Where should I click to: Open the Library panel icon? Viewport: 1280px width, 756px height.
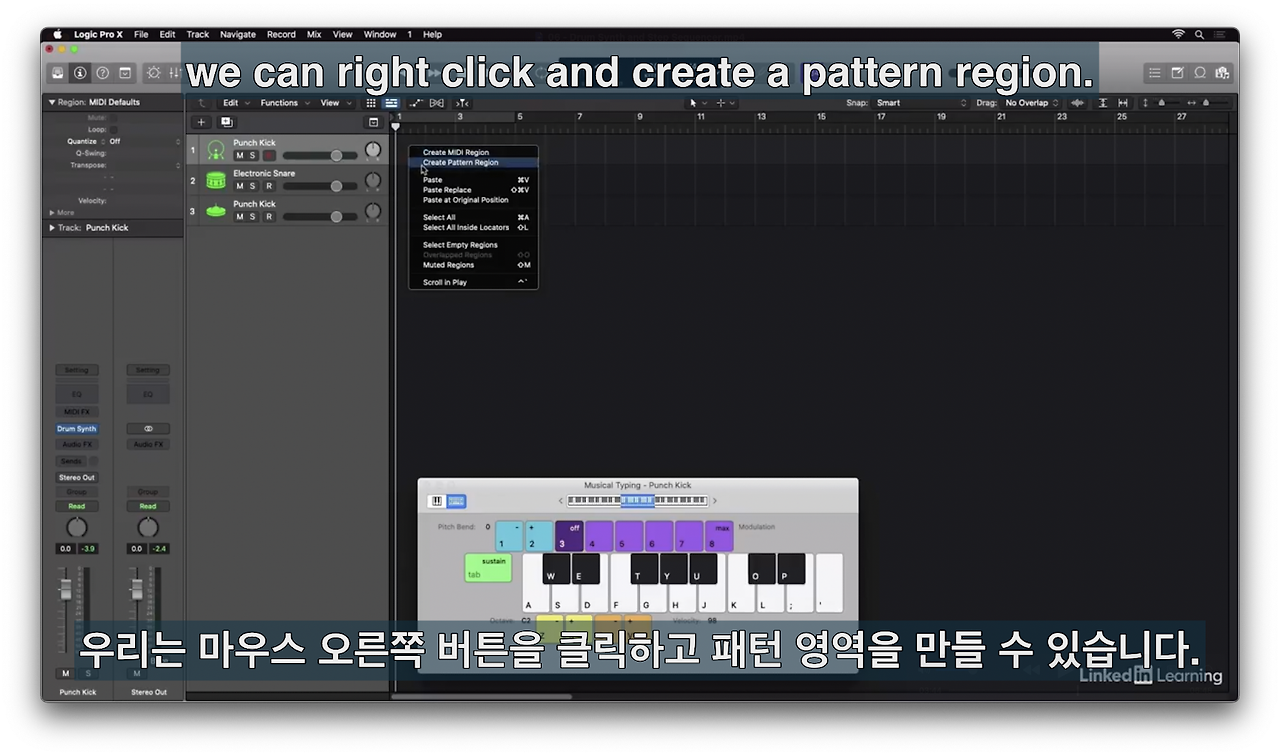(58, 73)
